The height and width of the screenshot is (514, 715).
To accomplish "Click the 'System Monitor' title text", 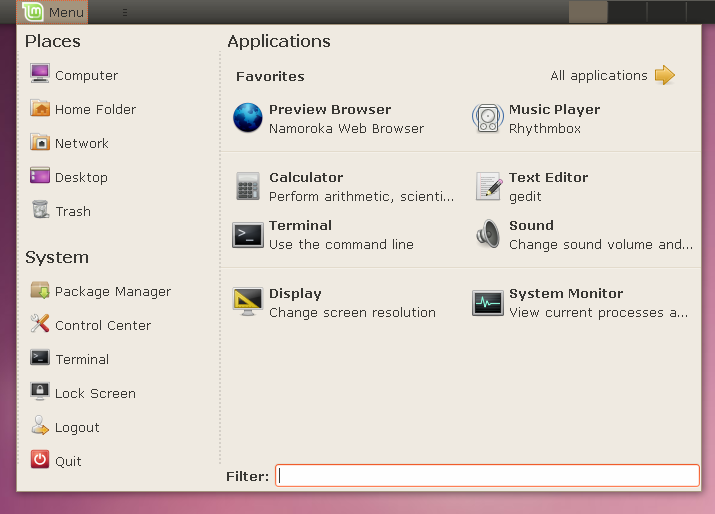I will 566,293.
